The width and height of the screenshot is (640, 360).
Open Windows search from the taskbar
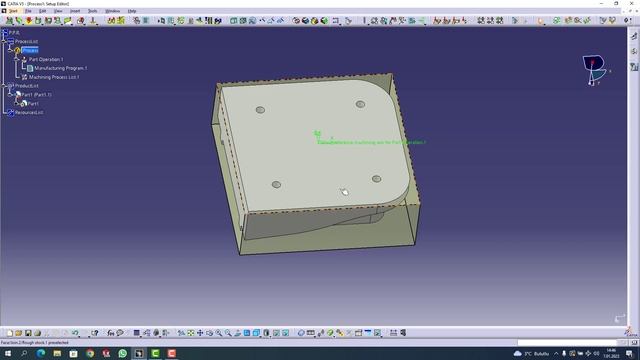[x=24, y=353]
